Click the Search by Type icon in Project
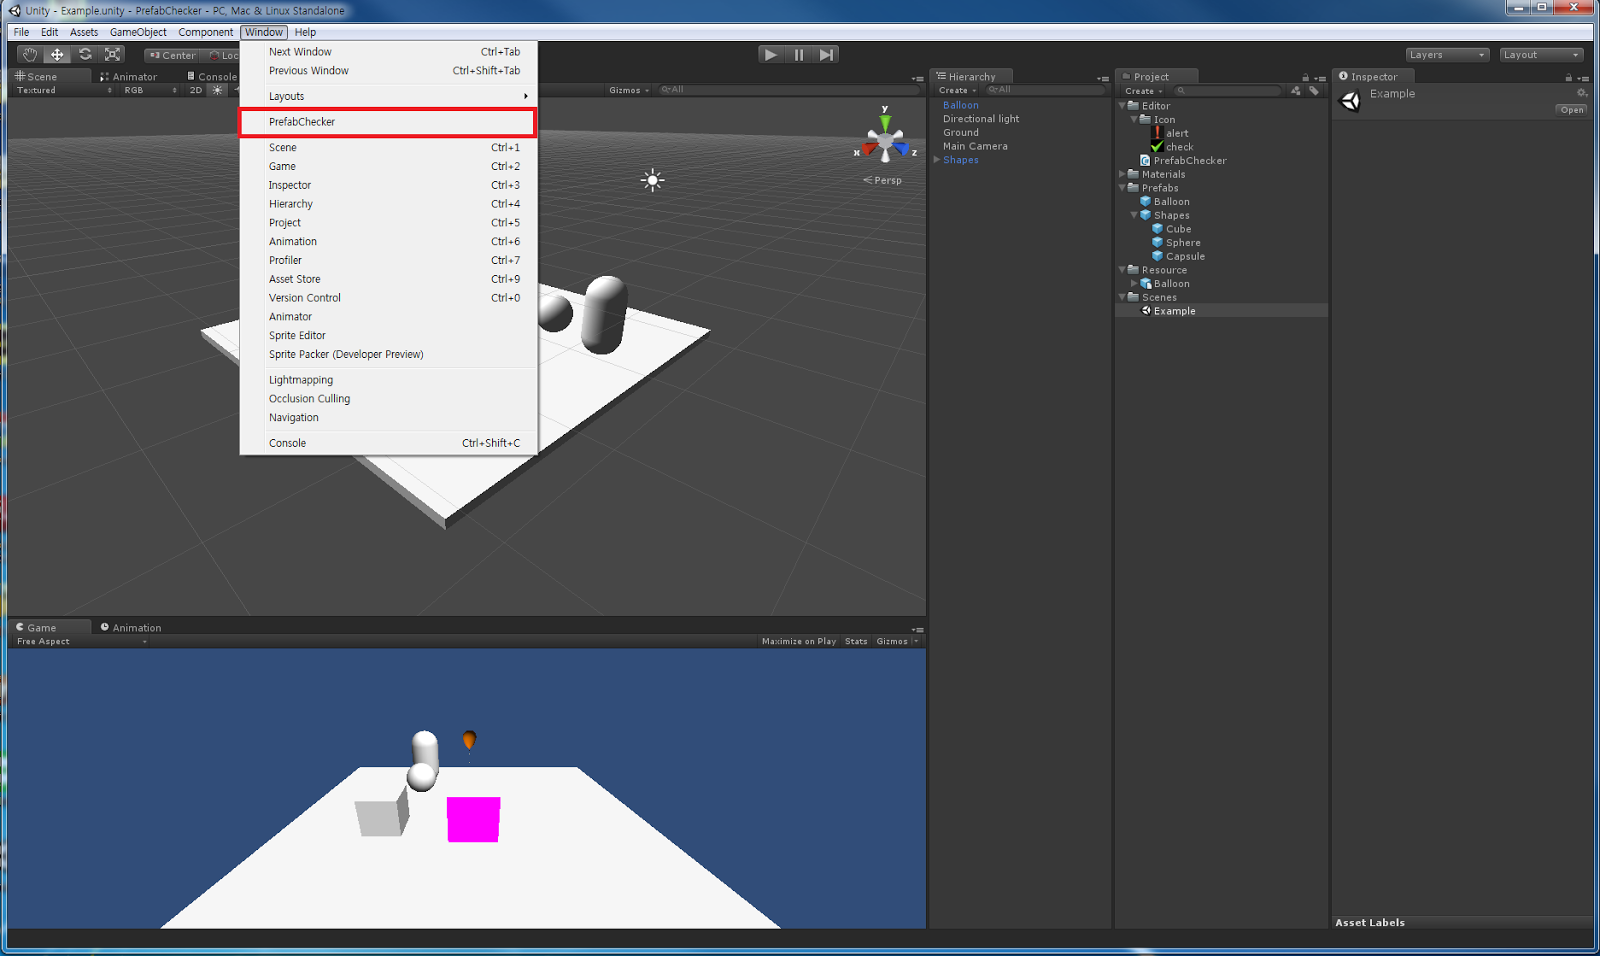The image size is (1600, 956). pos(1296,91)
